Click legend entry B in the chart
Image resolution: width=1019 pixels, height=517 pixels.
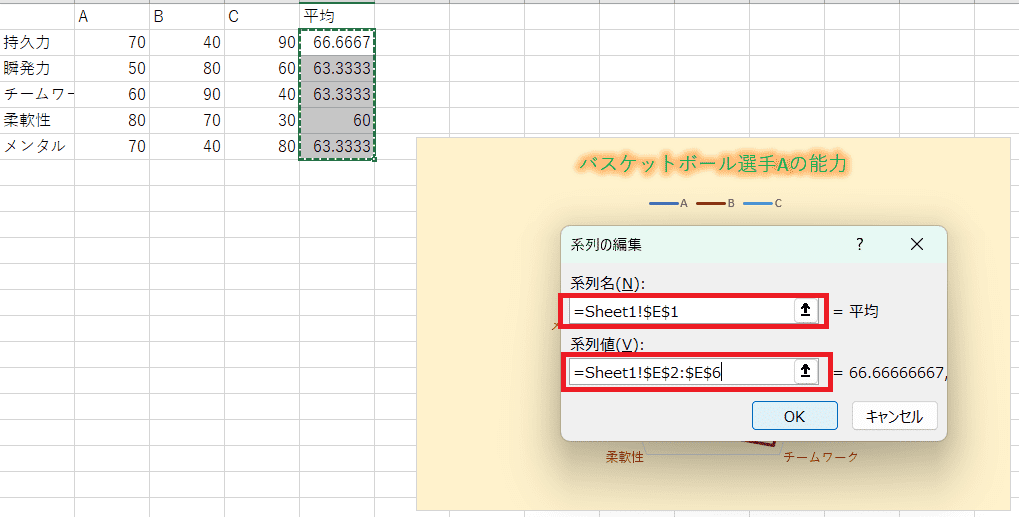[x=715, y=203]
